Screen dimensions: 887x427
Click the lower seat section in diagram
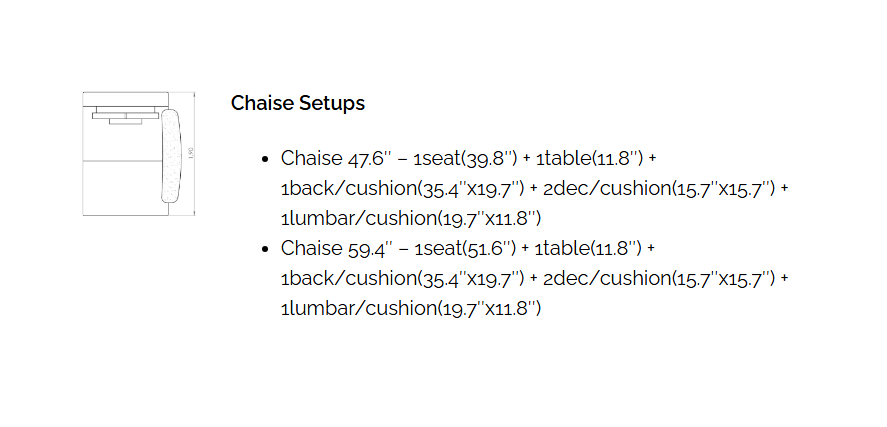coord(122,188)
